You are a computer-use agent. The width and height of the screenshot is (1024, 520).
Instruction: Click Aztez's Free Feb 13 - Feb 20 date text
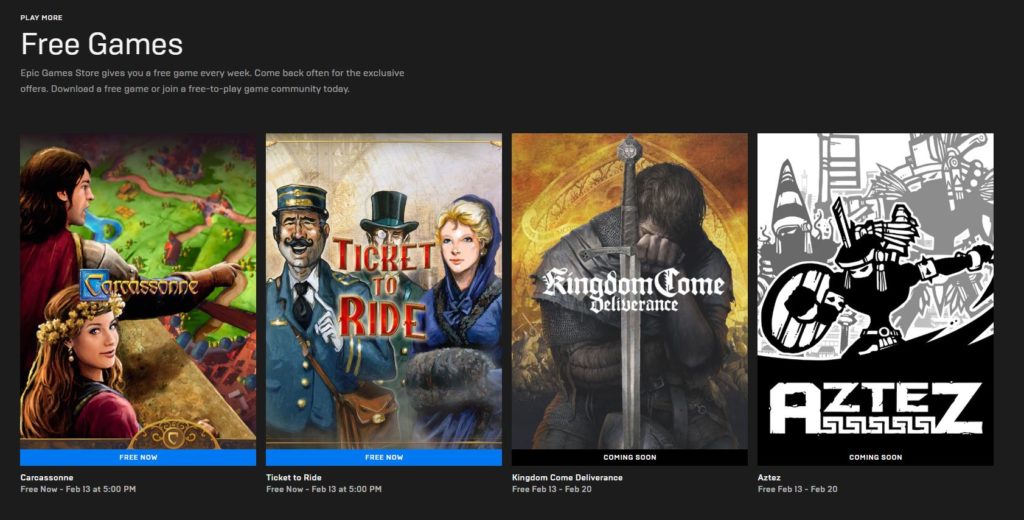coord(797,490)
